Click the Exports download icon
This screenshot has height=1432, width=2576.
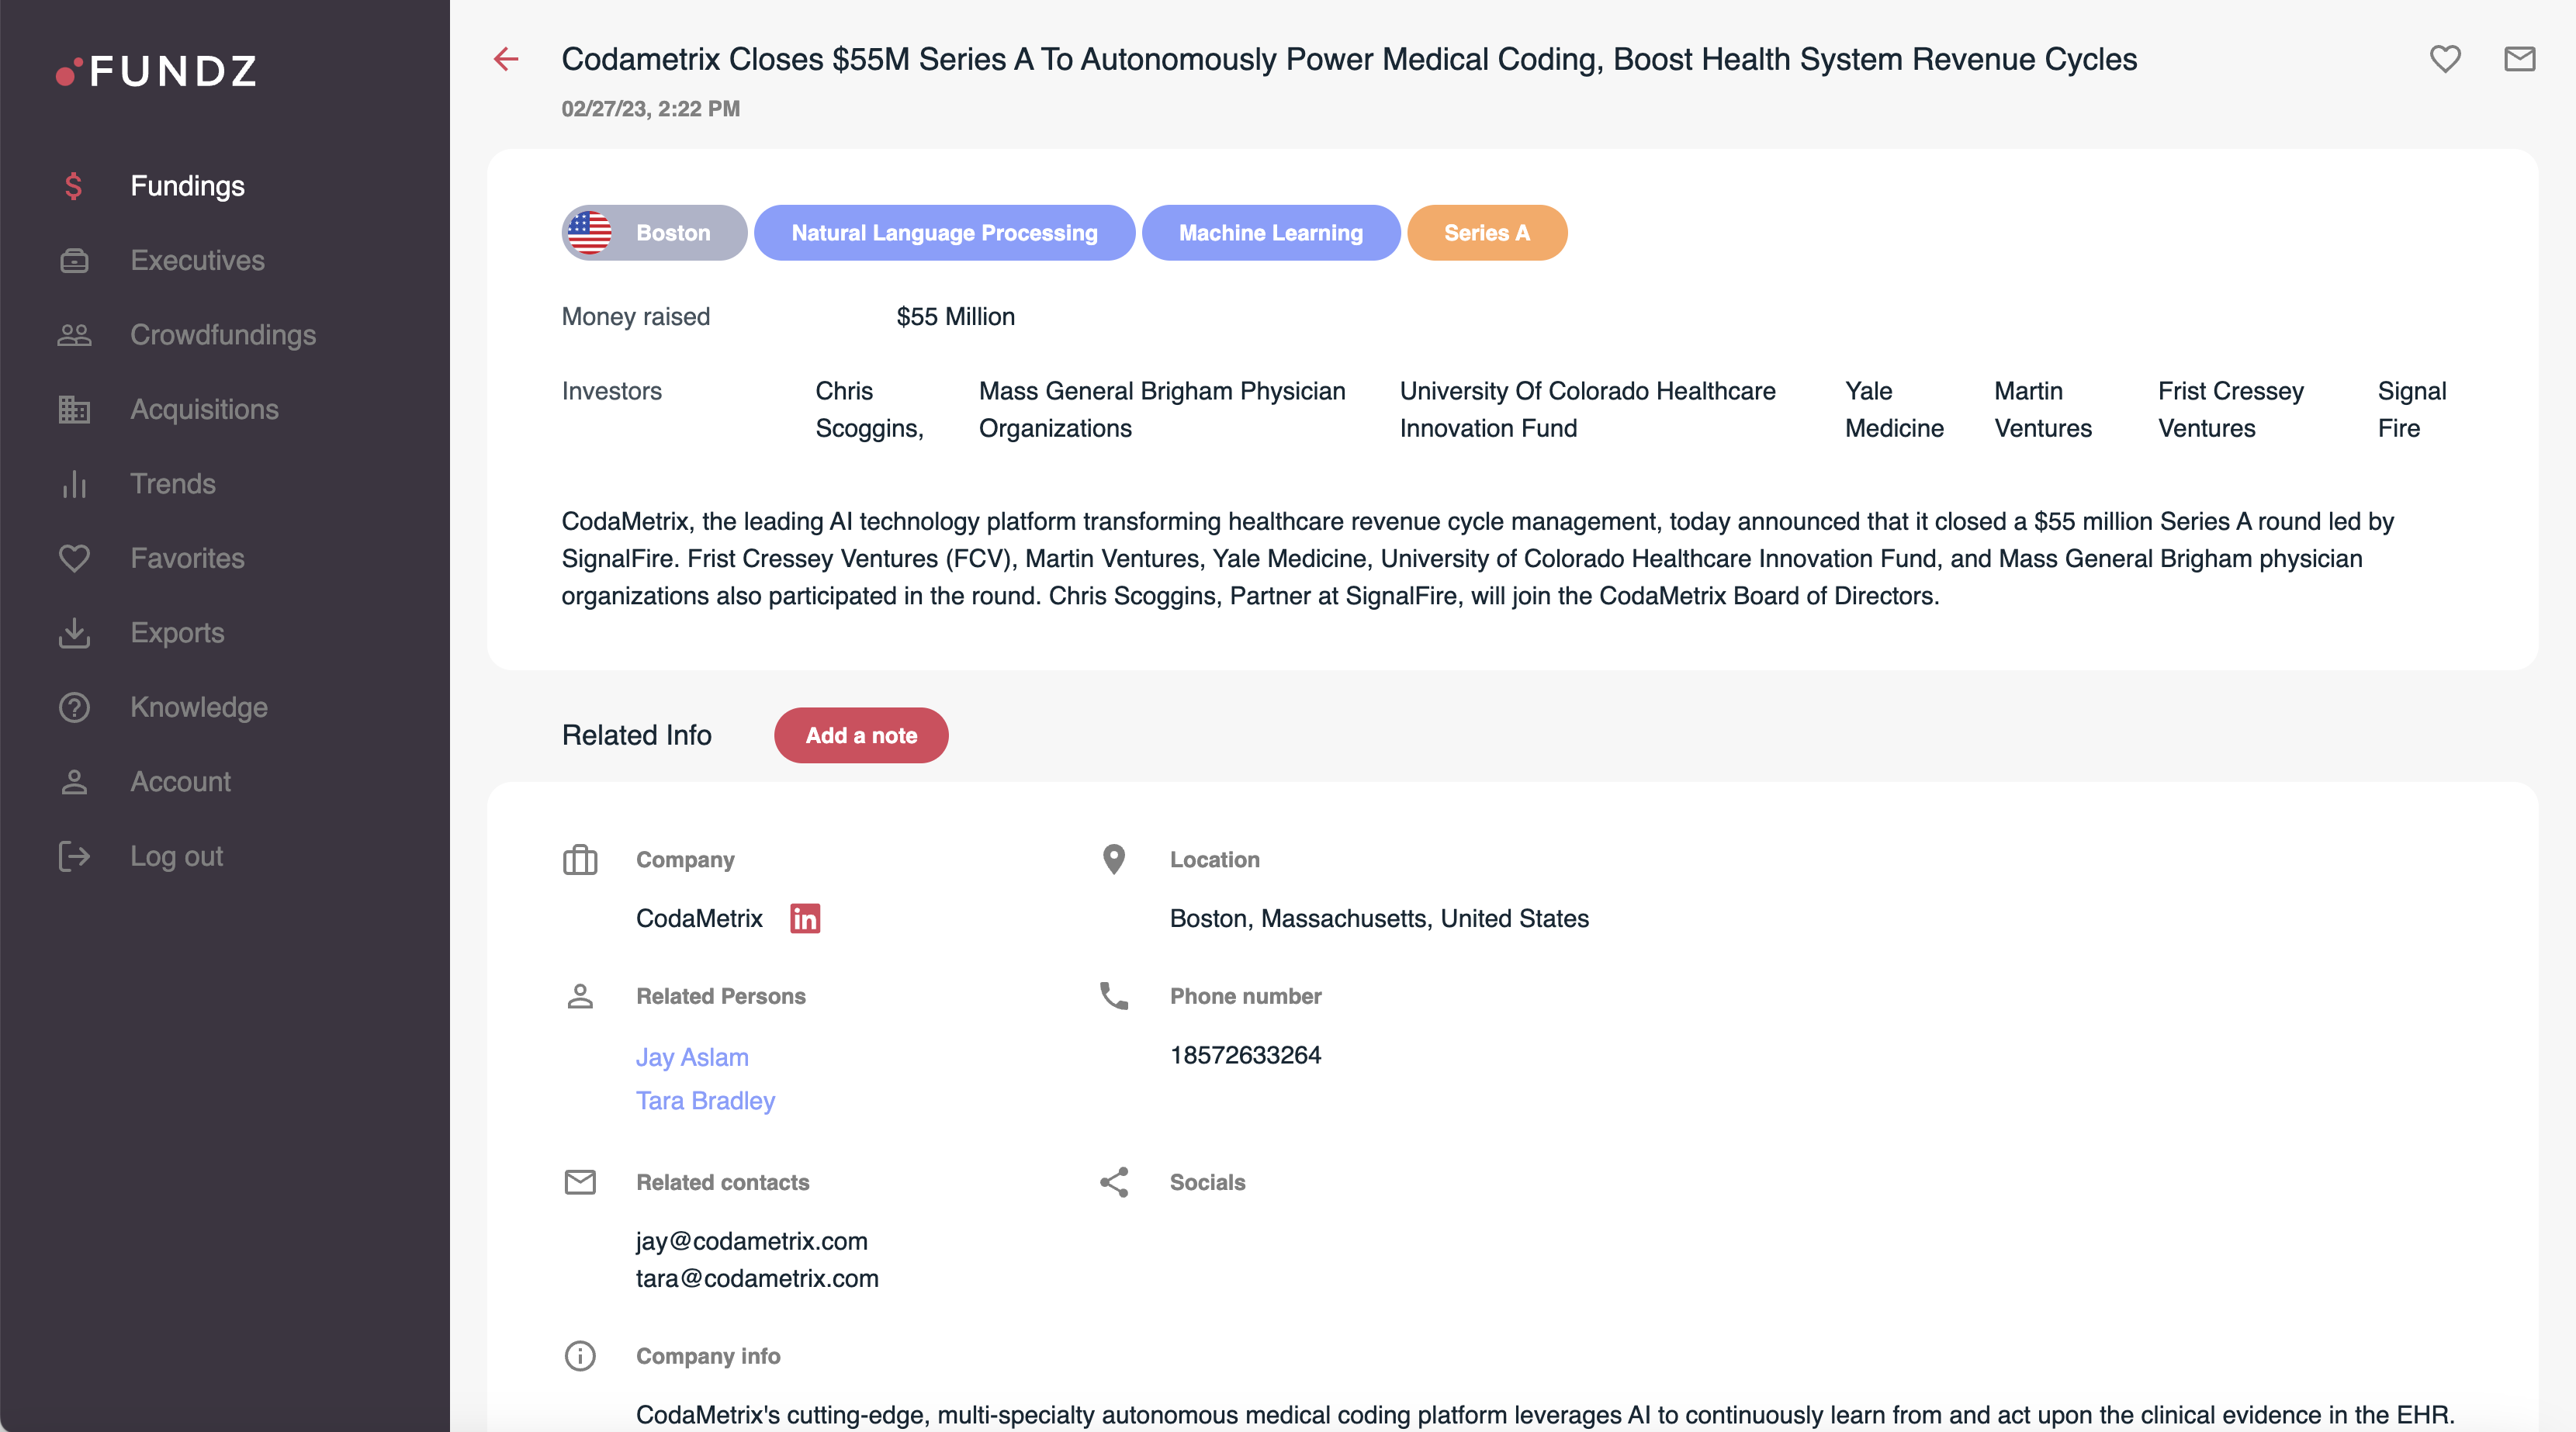pyautogui.click(x=74, y=633)
